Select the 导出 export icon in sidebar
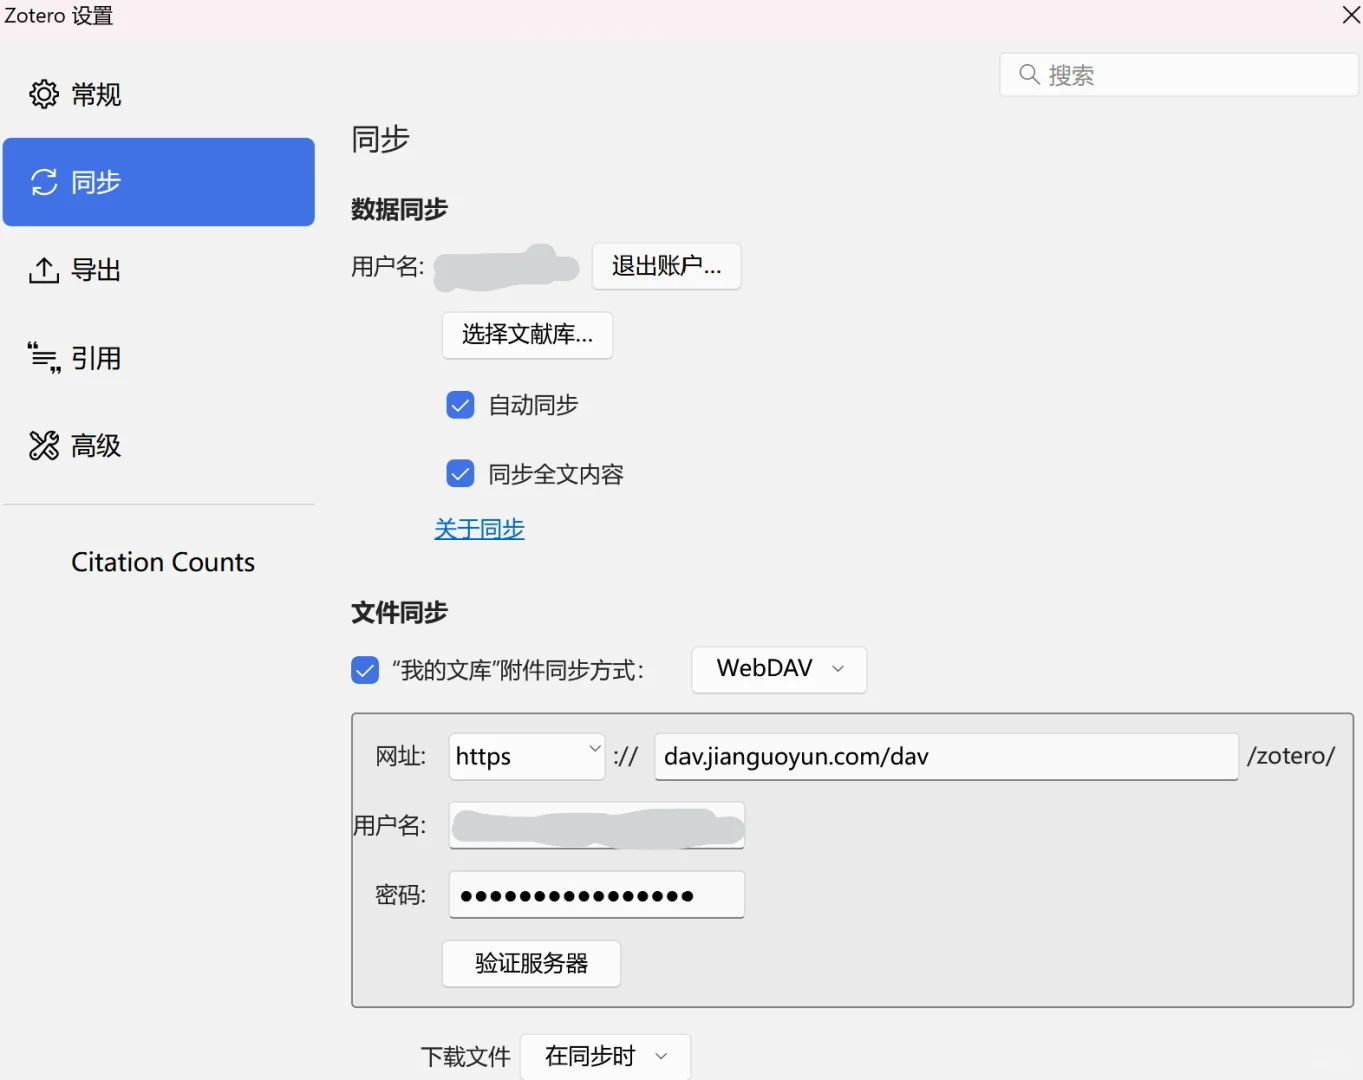The width and height of the screenshot is (1363, 1080). coord(44,269)
